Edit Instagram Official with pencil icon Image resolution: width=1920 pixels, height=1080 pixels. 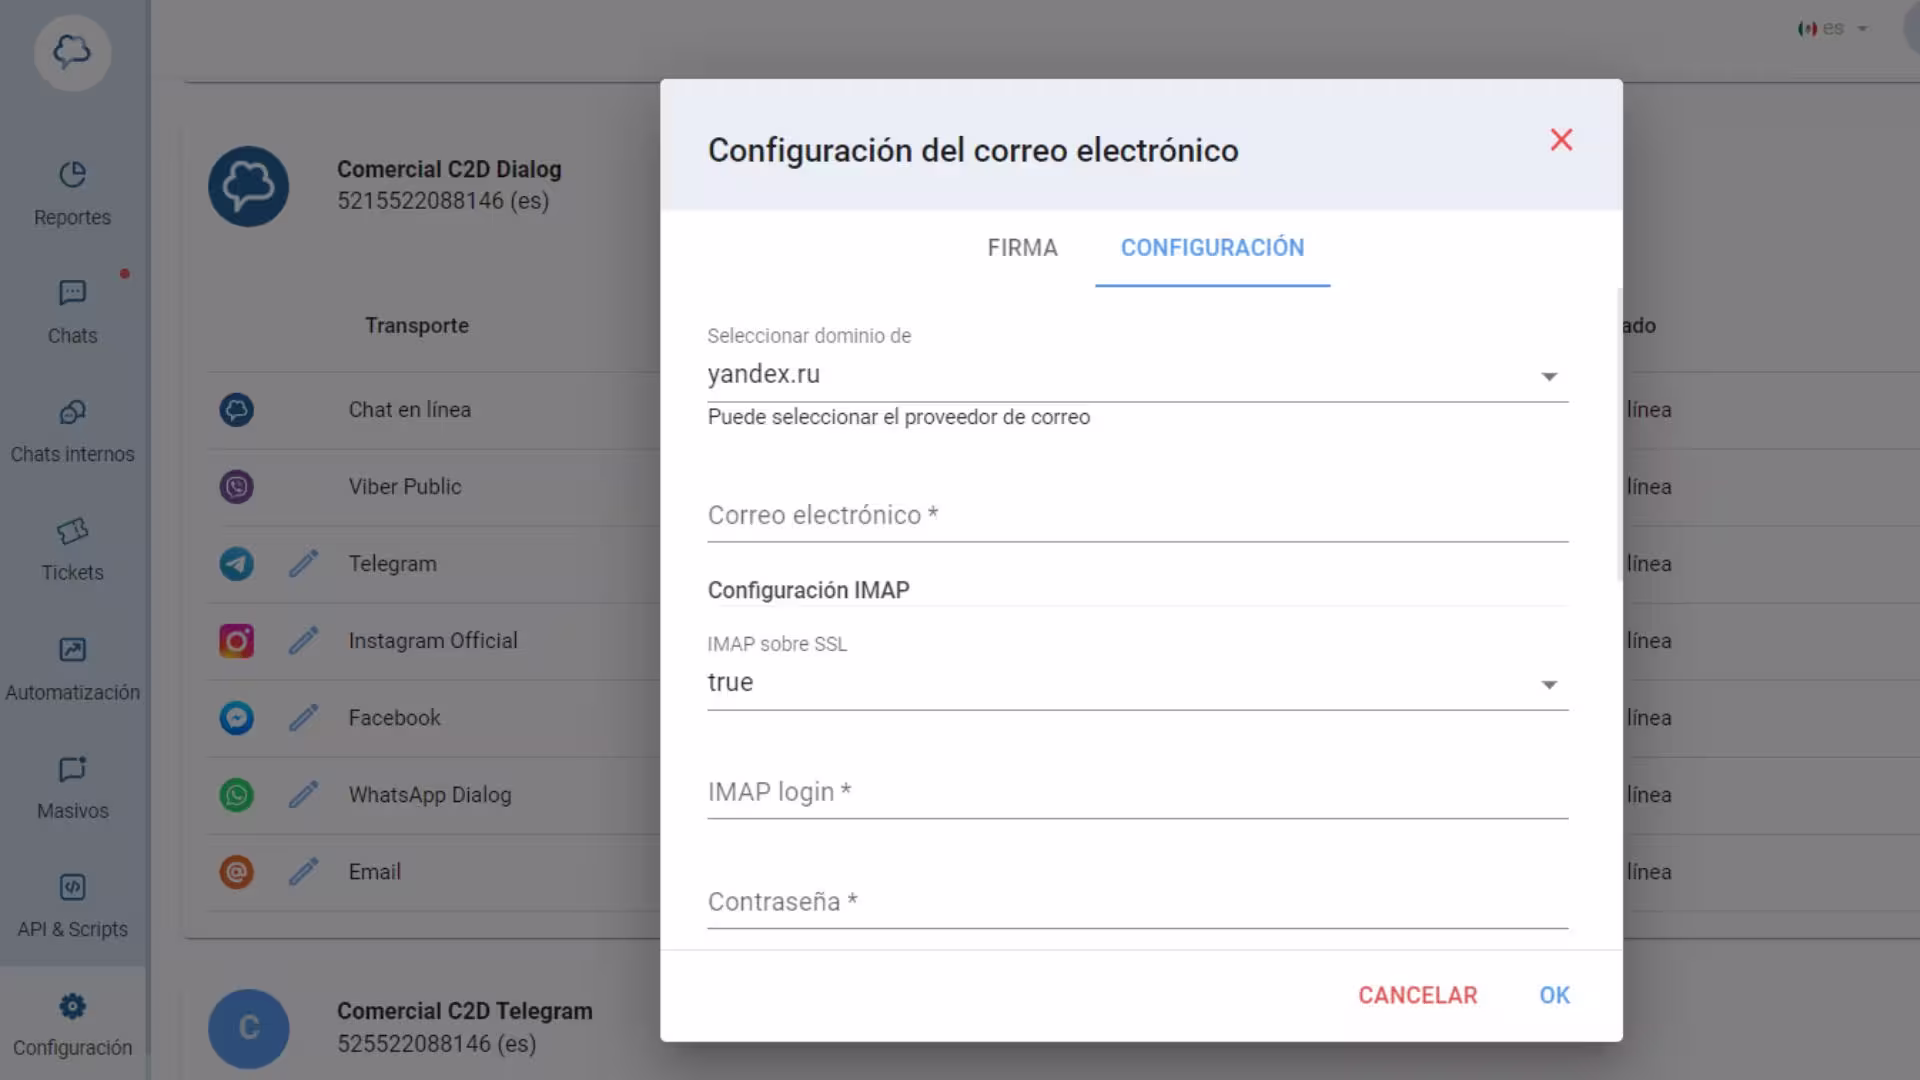point(303,641)
